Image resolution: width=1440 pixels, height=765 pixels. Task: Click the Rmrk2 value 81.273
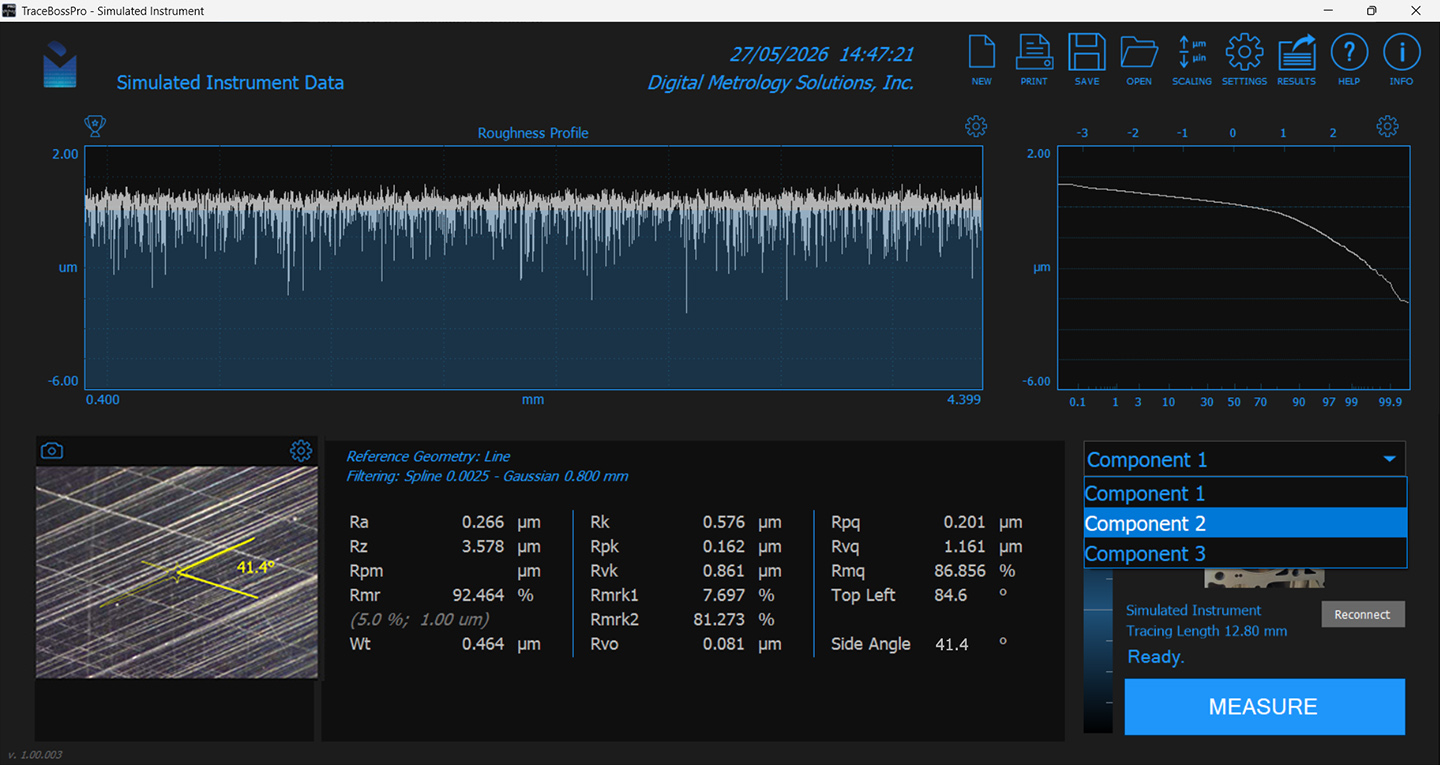pyautogui.click(x=719, y=620)
